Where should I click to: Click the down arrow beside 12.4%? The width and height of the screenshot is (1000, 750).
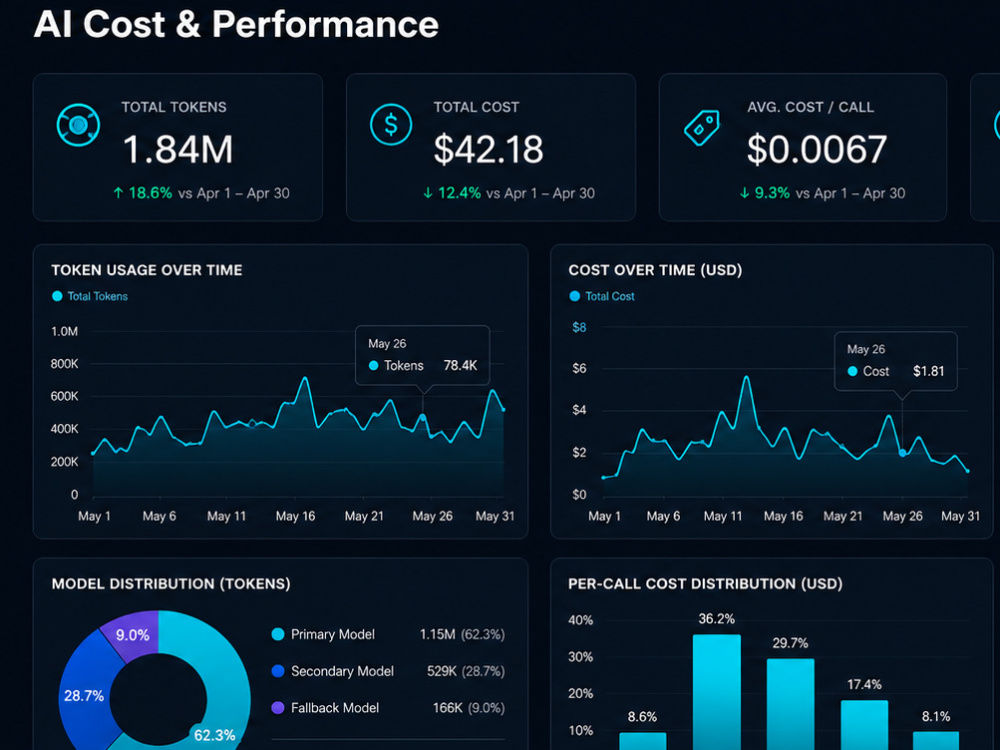click(x=428, y=193)
